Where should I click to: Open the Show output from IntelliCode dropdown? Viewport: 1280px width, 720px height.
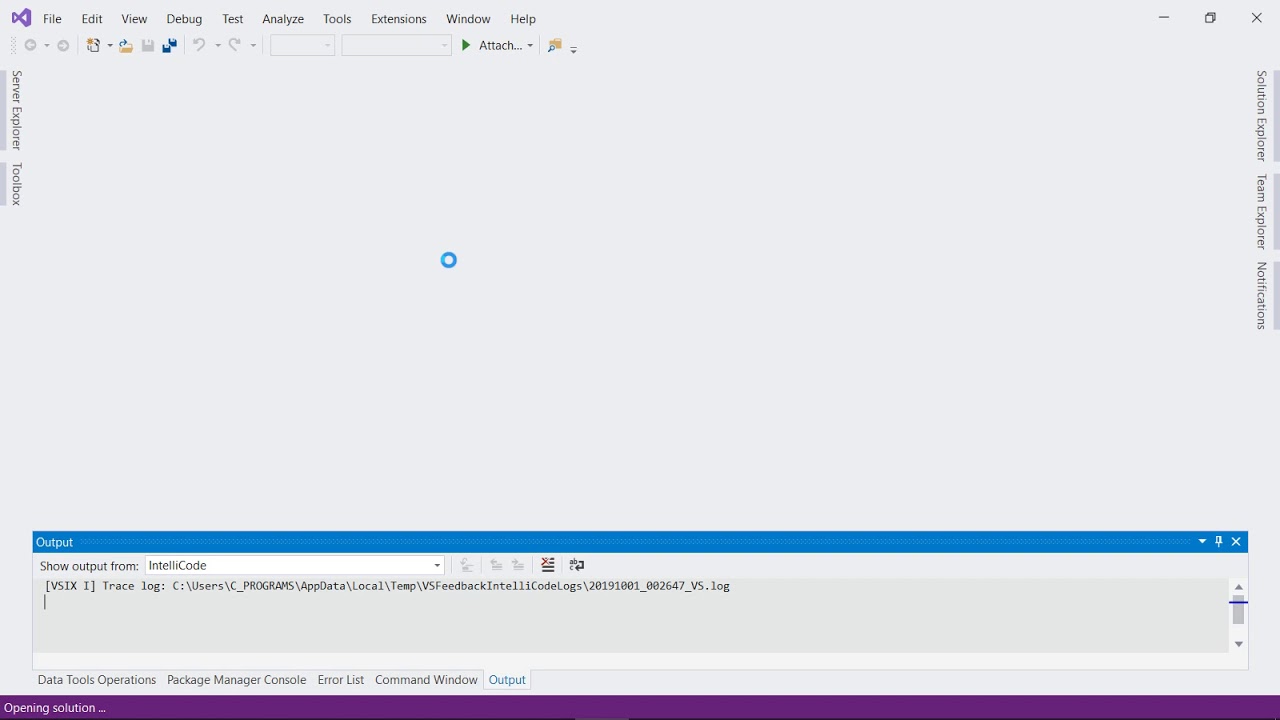(x=295, y=565)
